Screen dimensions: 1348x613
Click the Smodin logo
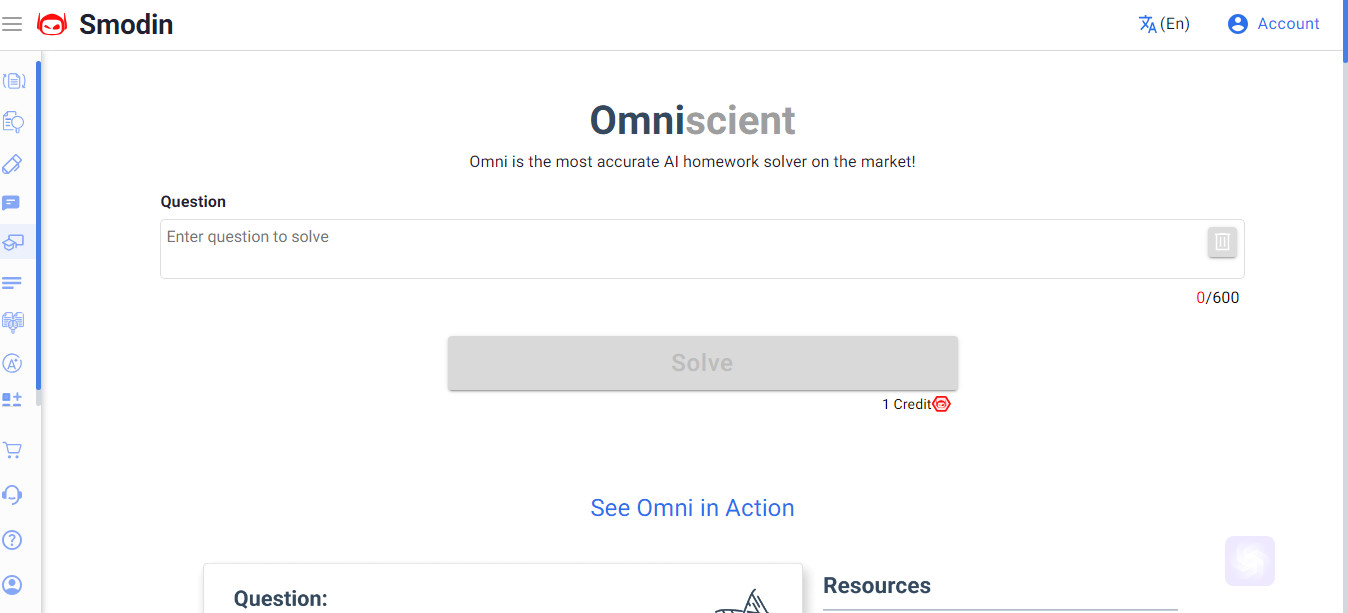coord(105,24)
